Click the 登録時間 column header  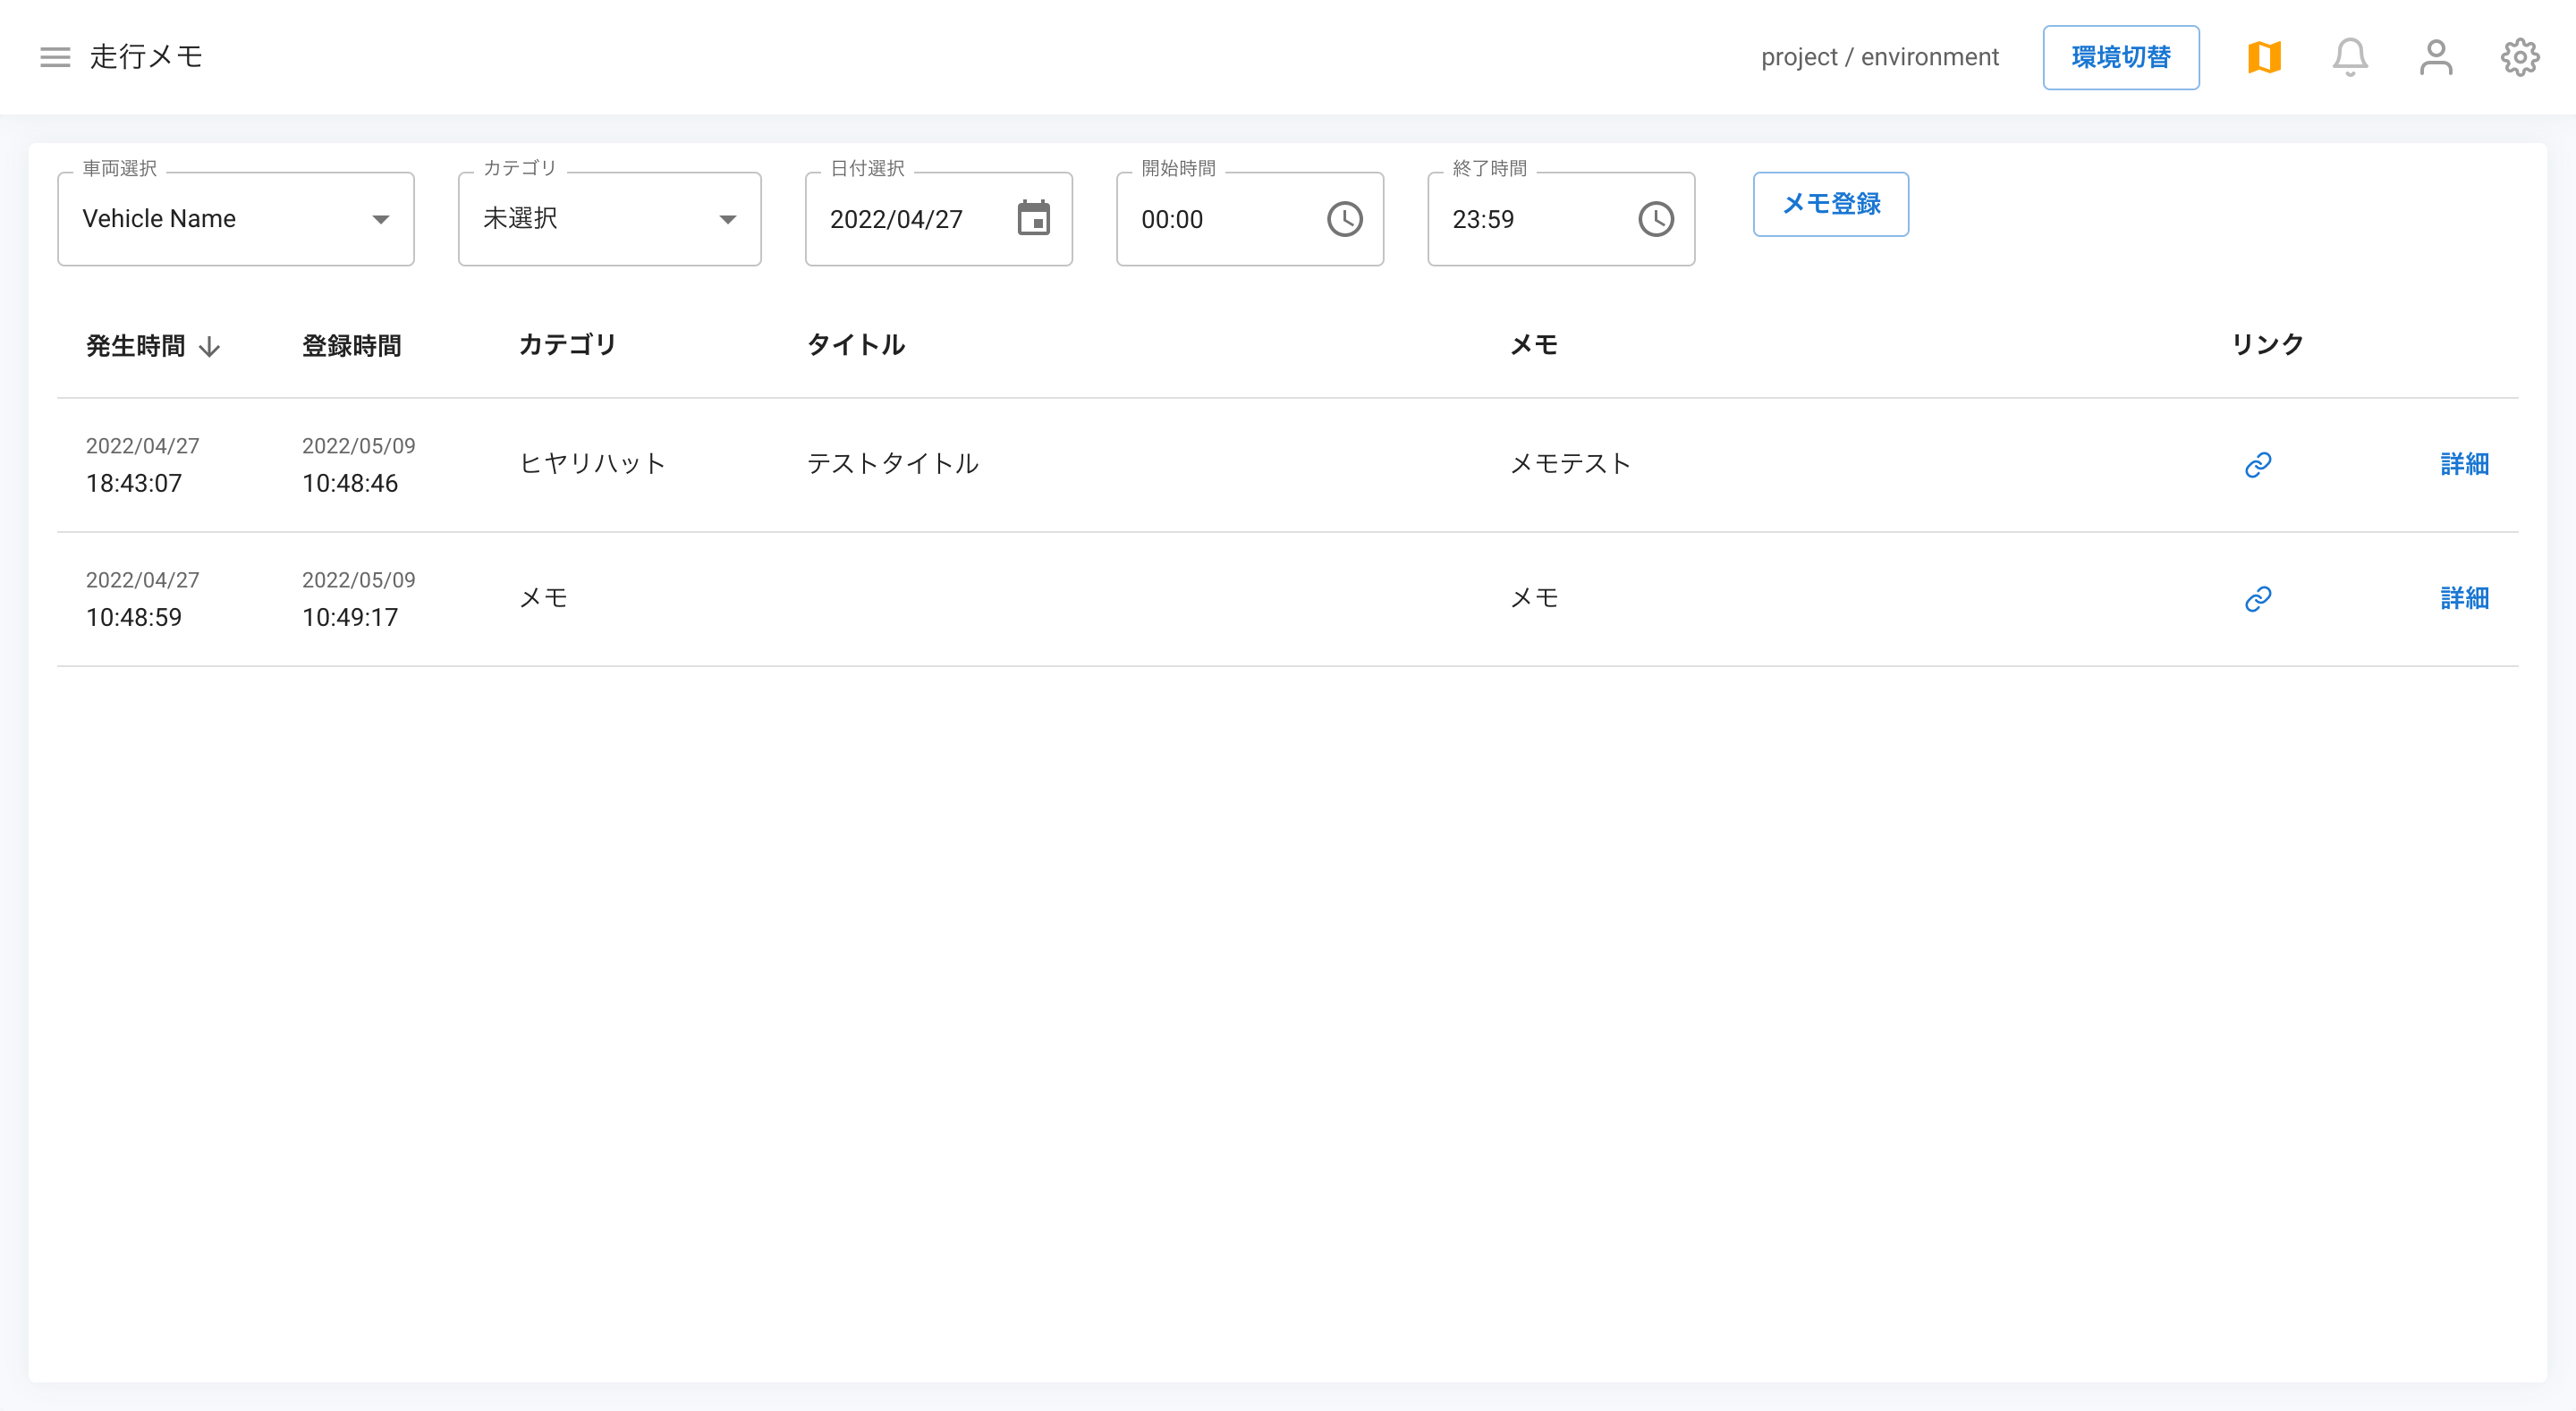(352, 346)
